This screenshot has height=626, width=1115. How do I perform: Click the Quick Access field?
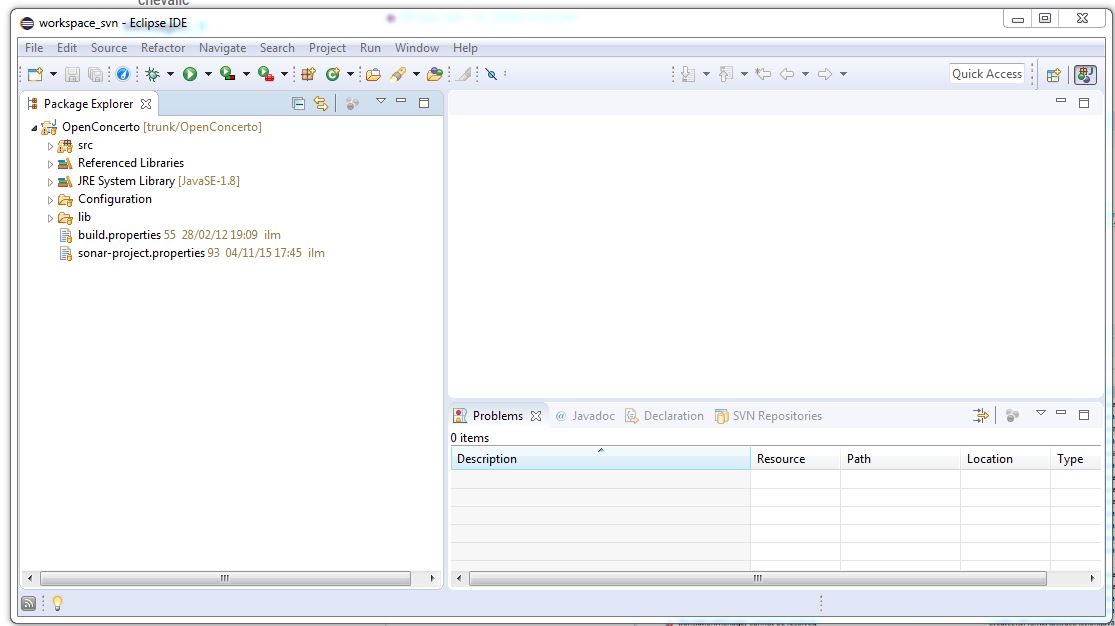pos(987,74)
